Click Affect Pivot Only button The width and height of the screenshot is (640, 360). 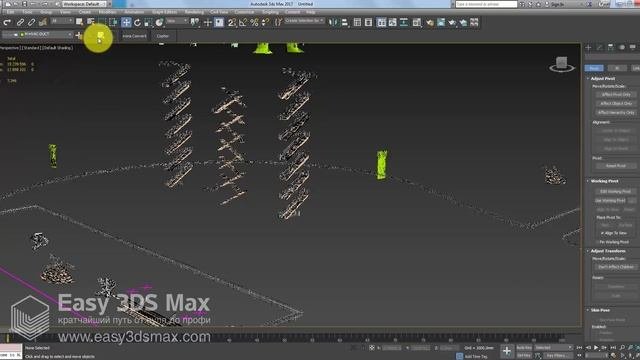616,94
